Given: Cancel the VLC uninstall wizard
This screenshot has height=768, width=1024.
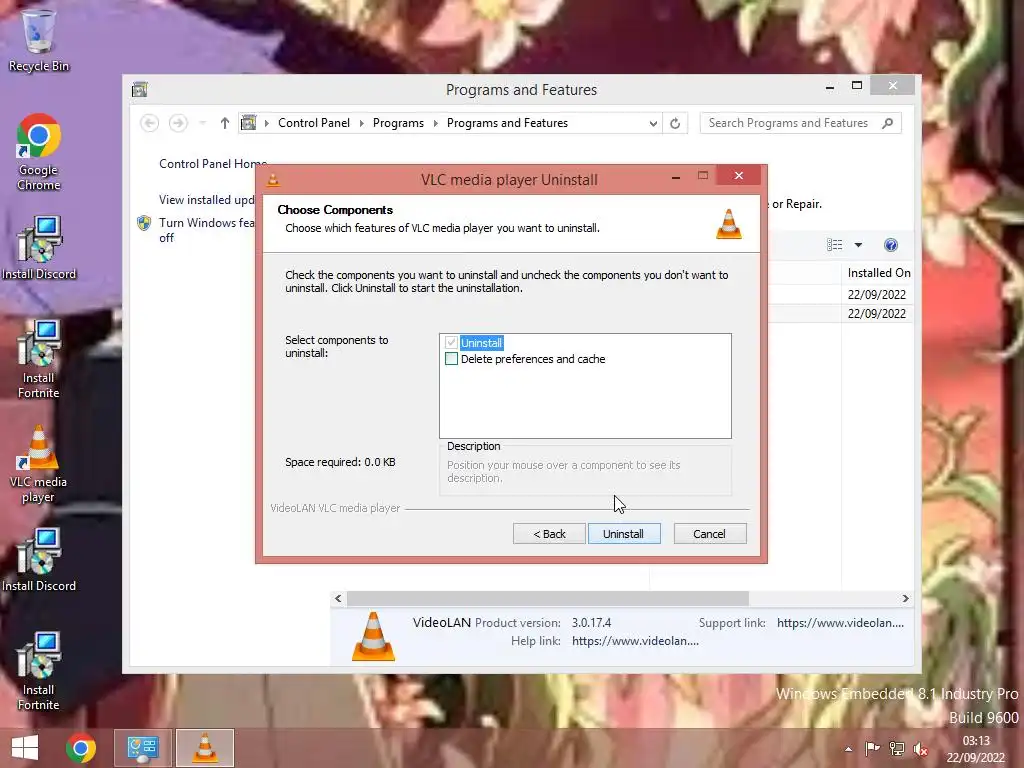Looking at the screenshot, I should coord(709,534).
